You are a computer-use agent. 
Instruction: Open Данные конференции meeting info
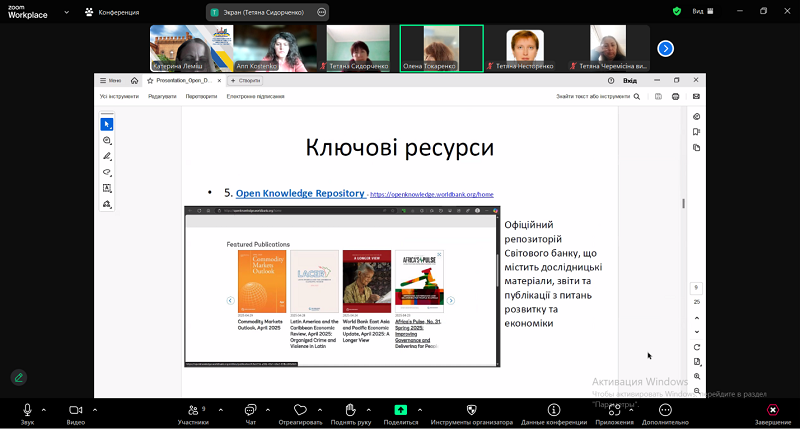pos(554,411)
